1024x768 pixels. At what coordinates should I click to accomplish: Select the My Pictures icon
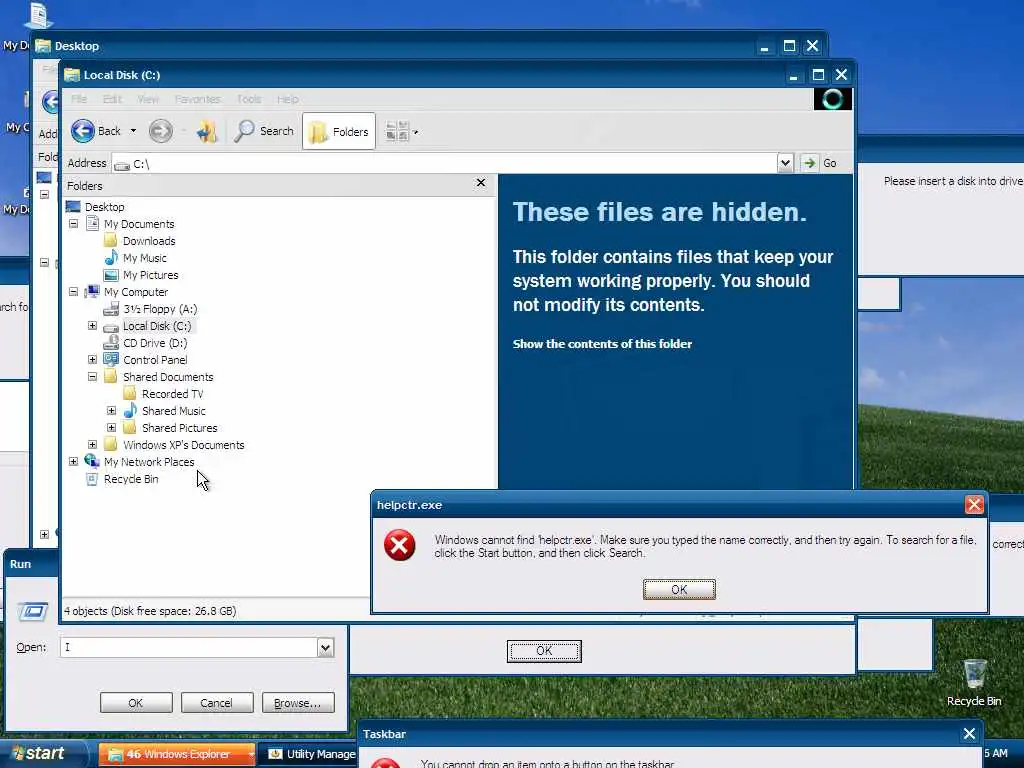coord(111,275)
